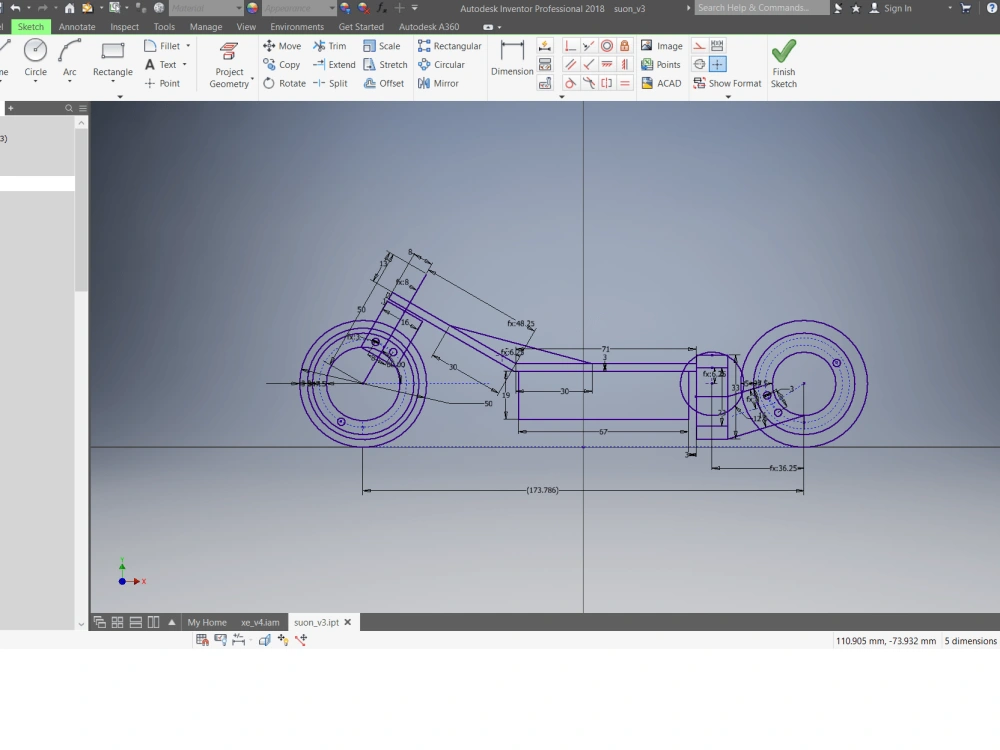Toggle the Center Point format

click(x=717, y=64)
